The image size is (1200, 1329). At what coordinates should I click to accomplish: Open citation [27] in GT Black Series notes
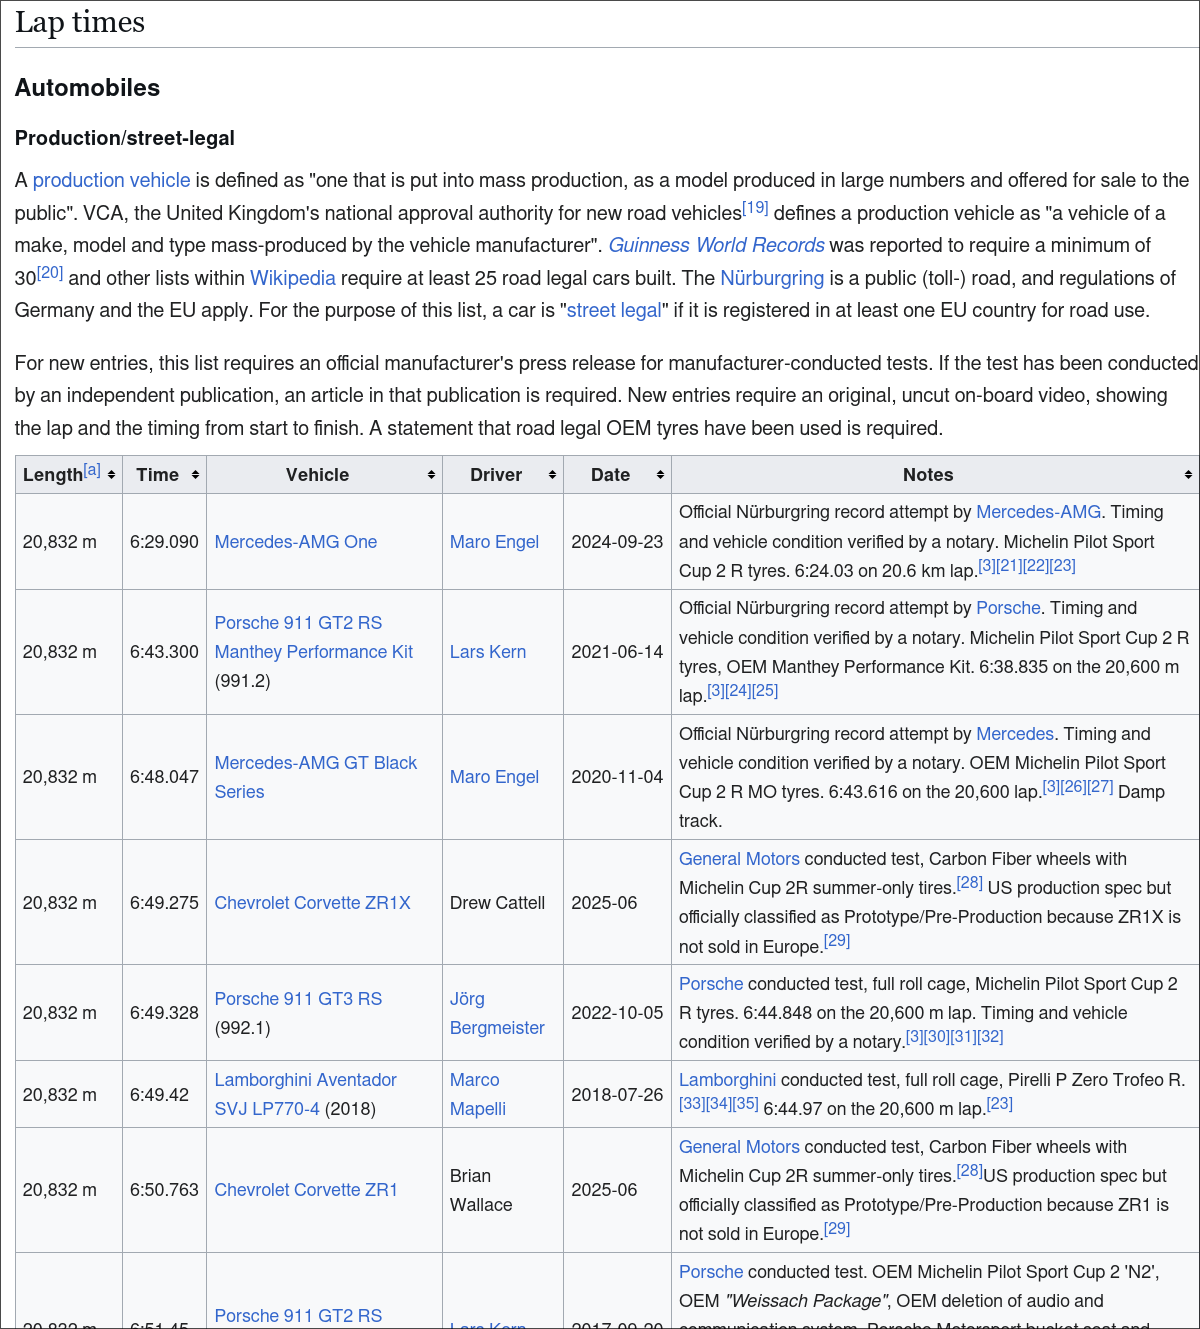(1100, 786)
